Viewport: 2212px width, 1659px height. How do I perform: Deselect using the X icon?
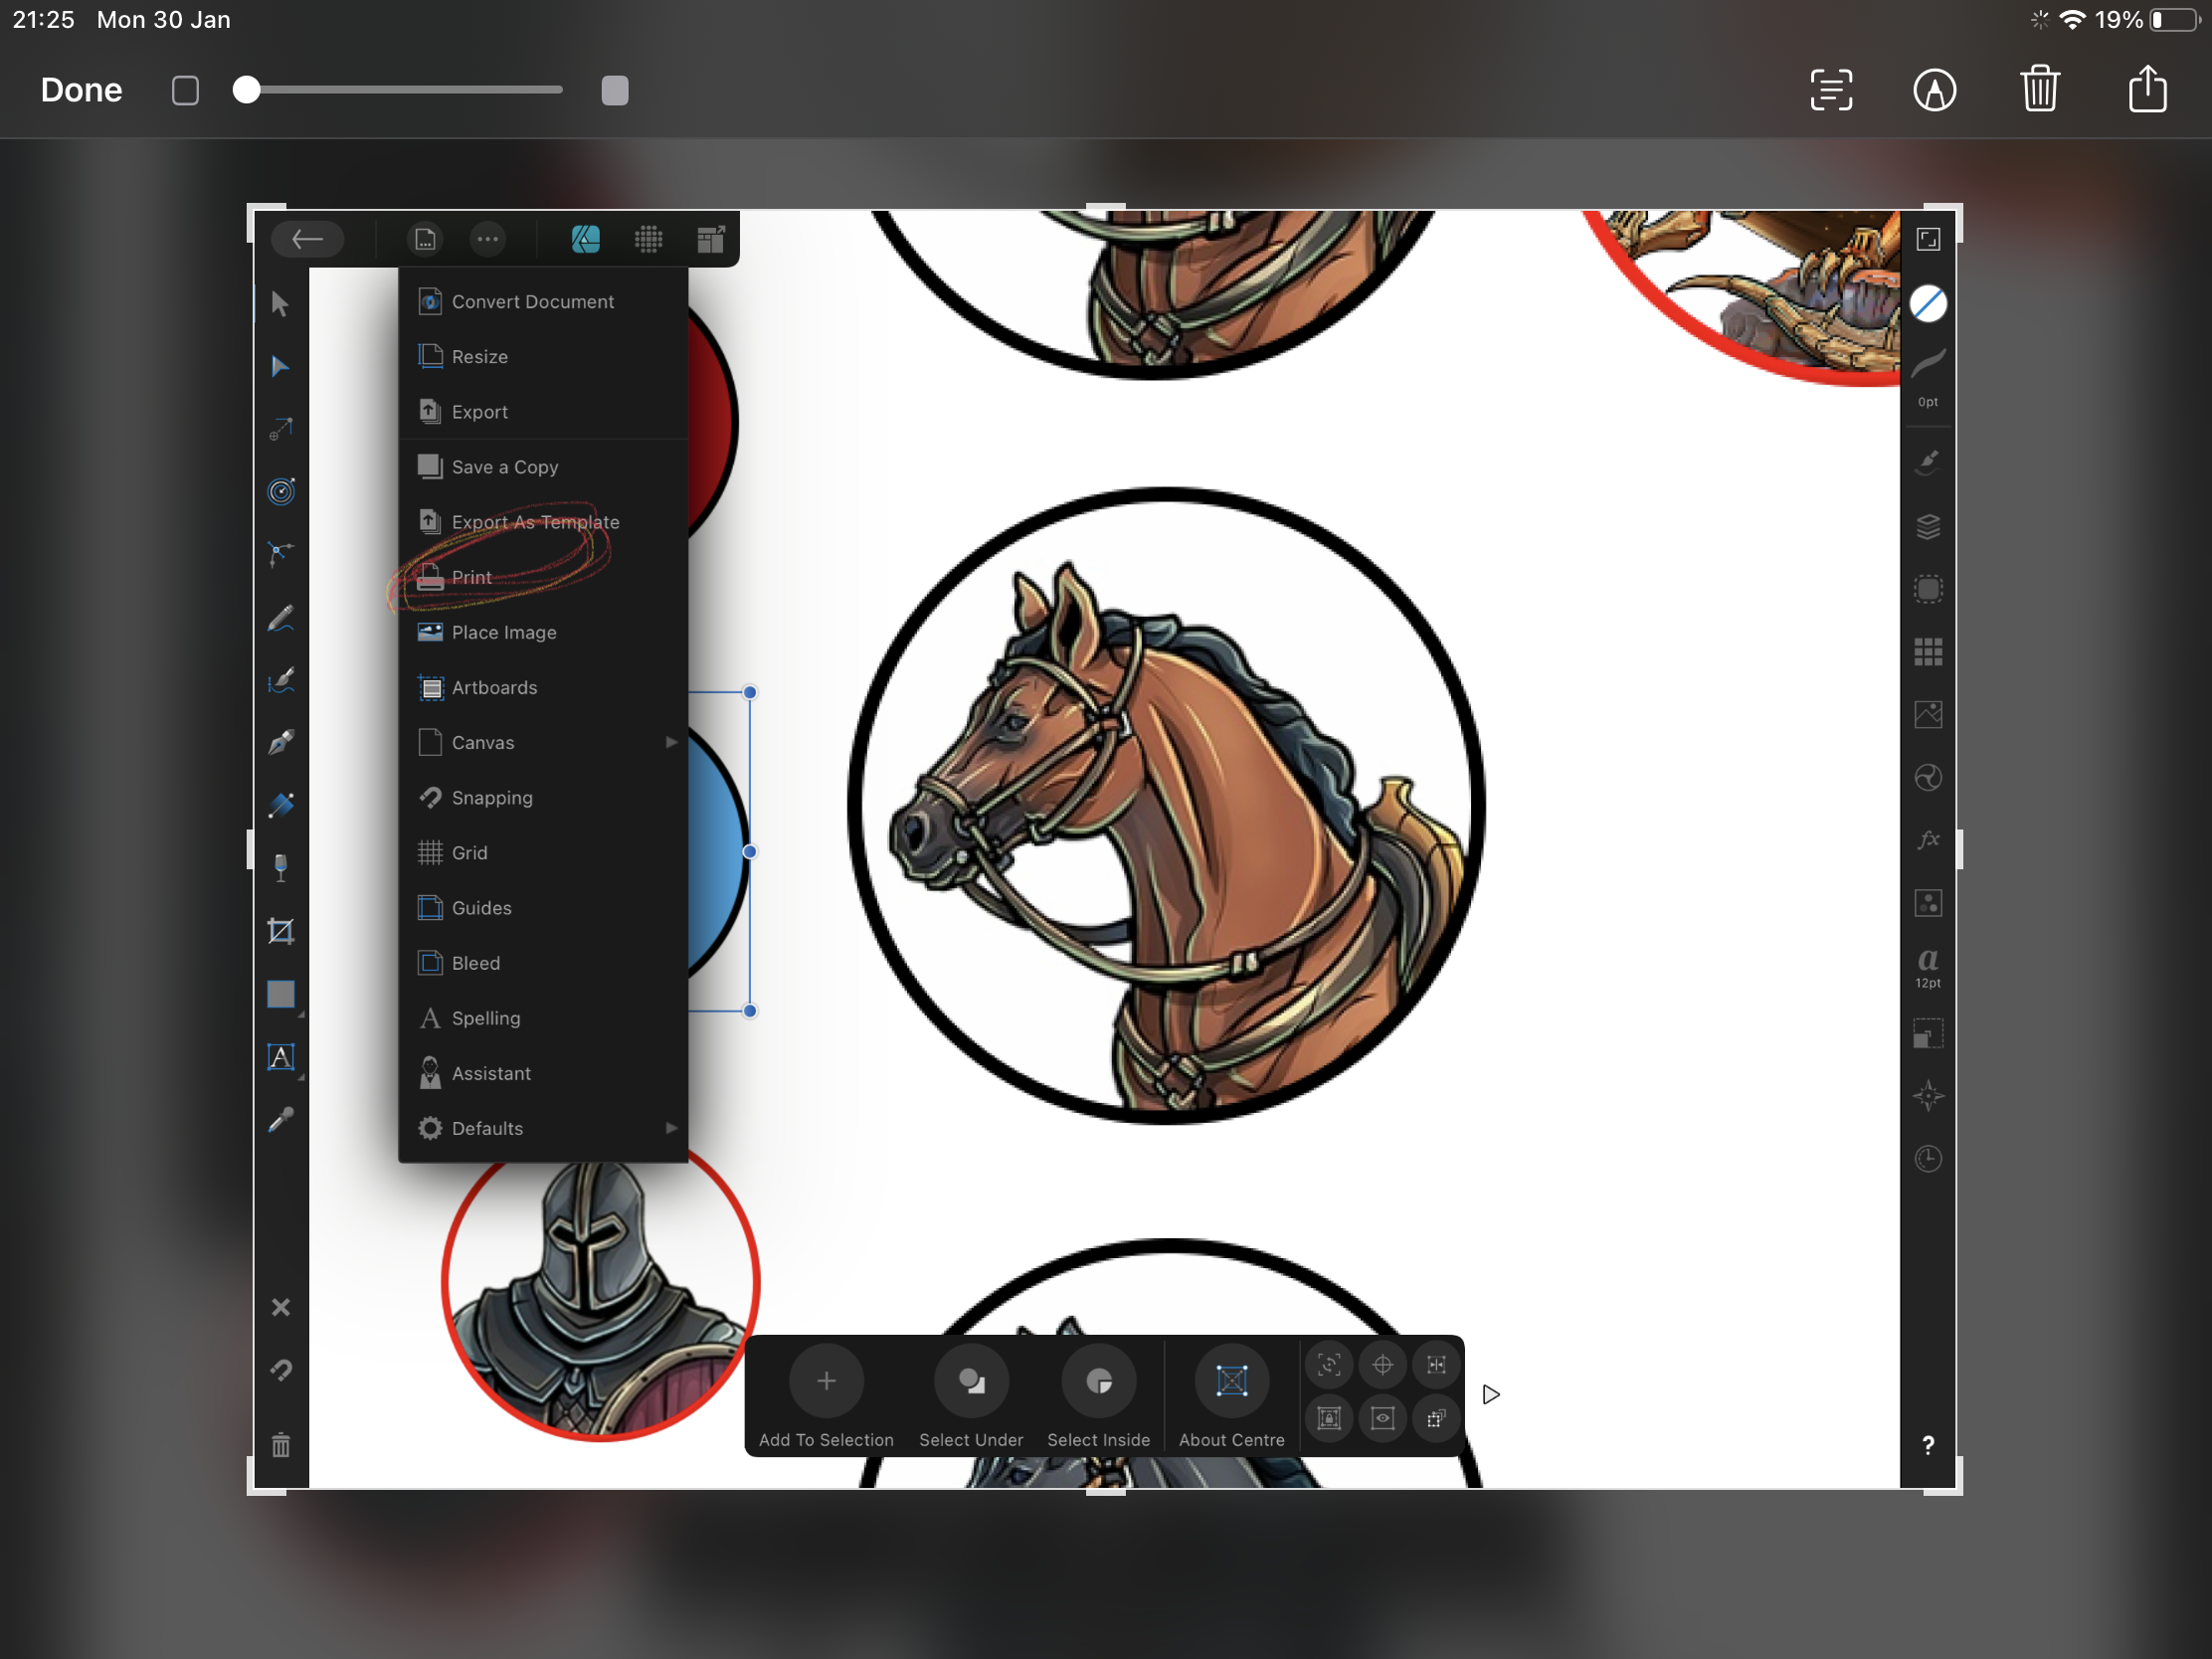280,1307
